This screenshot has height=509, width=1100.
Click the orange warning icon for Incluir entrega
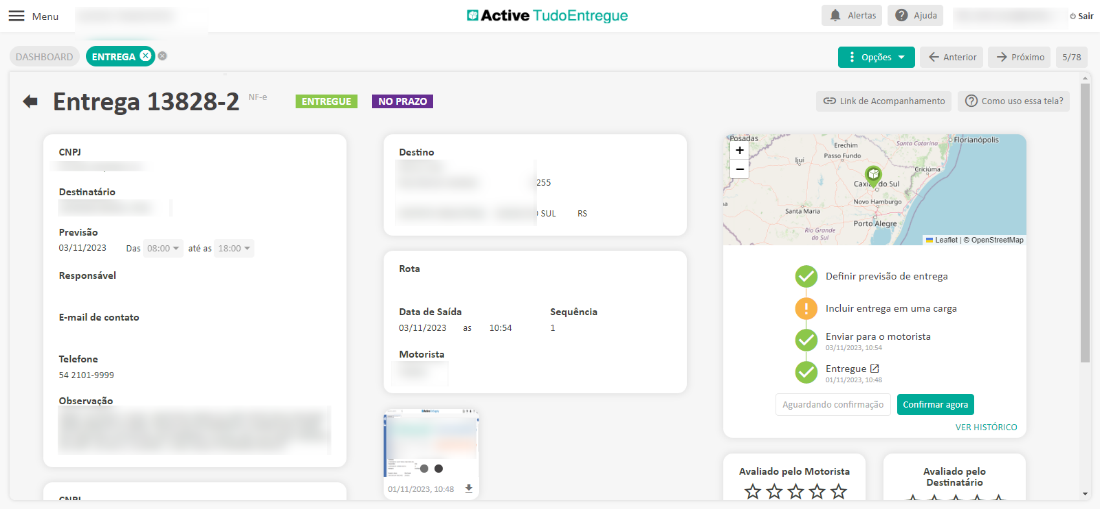806,308
